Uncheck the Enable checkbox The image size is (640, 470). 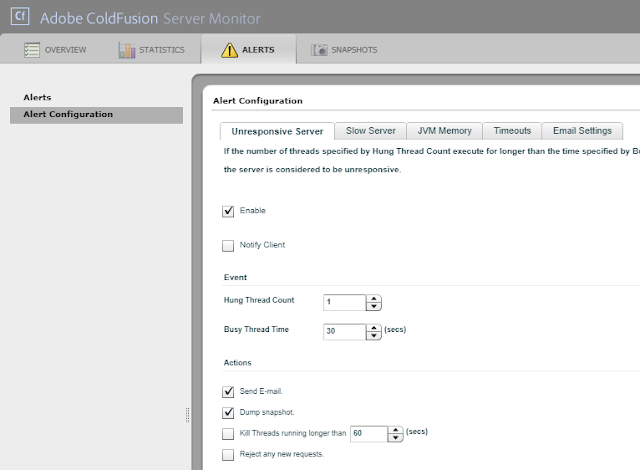click(228, 211)
